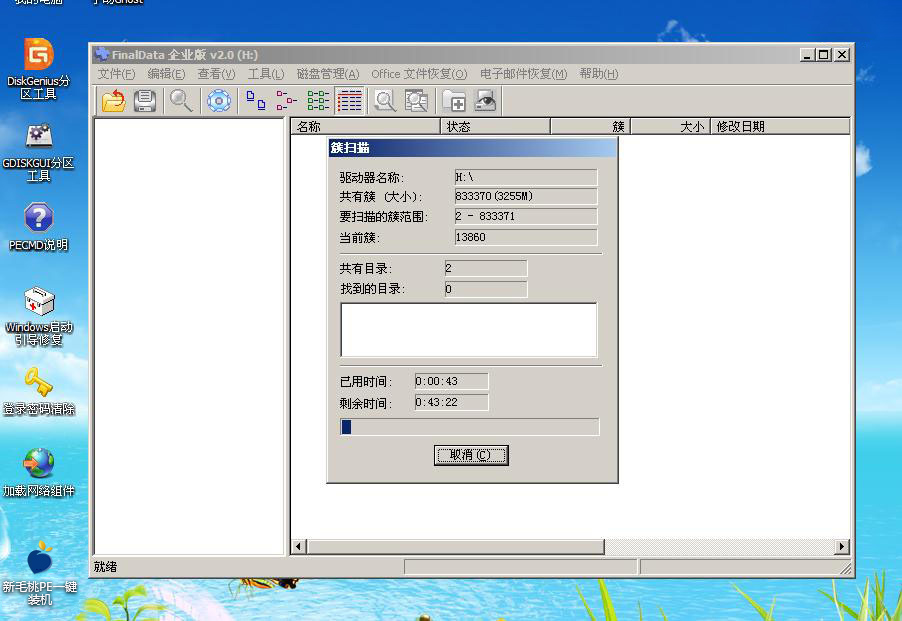Select the Windows启动引导修复 desktop icon

coord(39,316)
